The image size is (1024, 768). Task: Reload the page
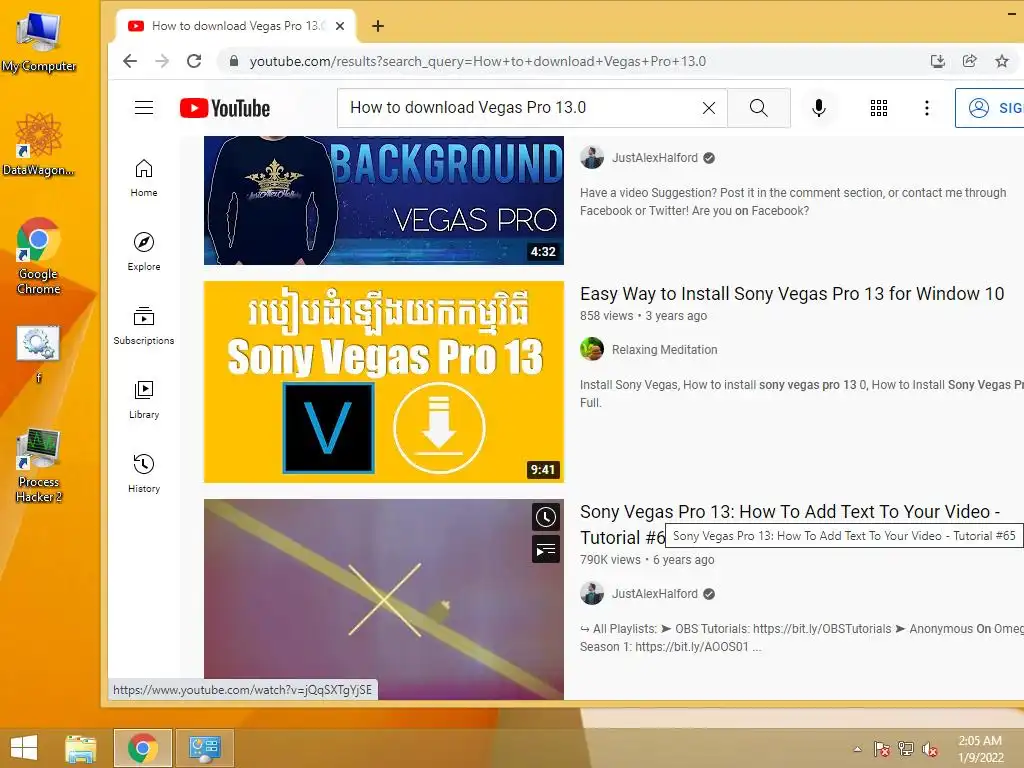click(194, 61)
